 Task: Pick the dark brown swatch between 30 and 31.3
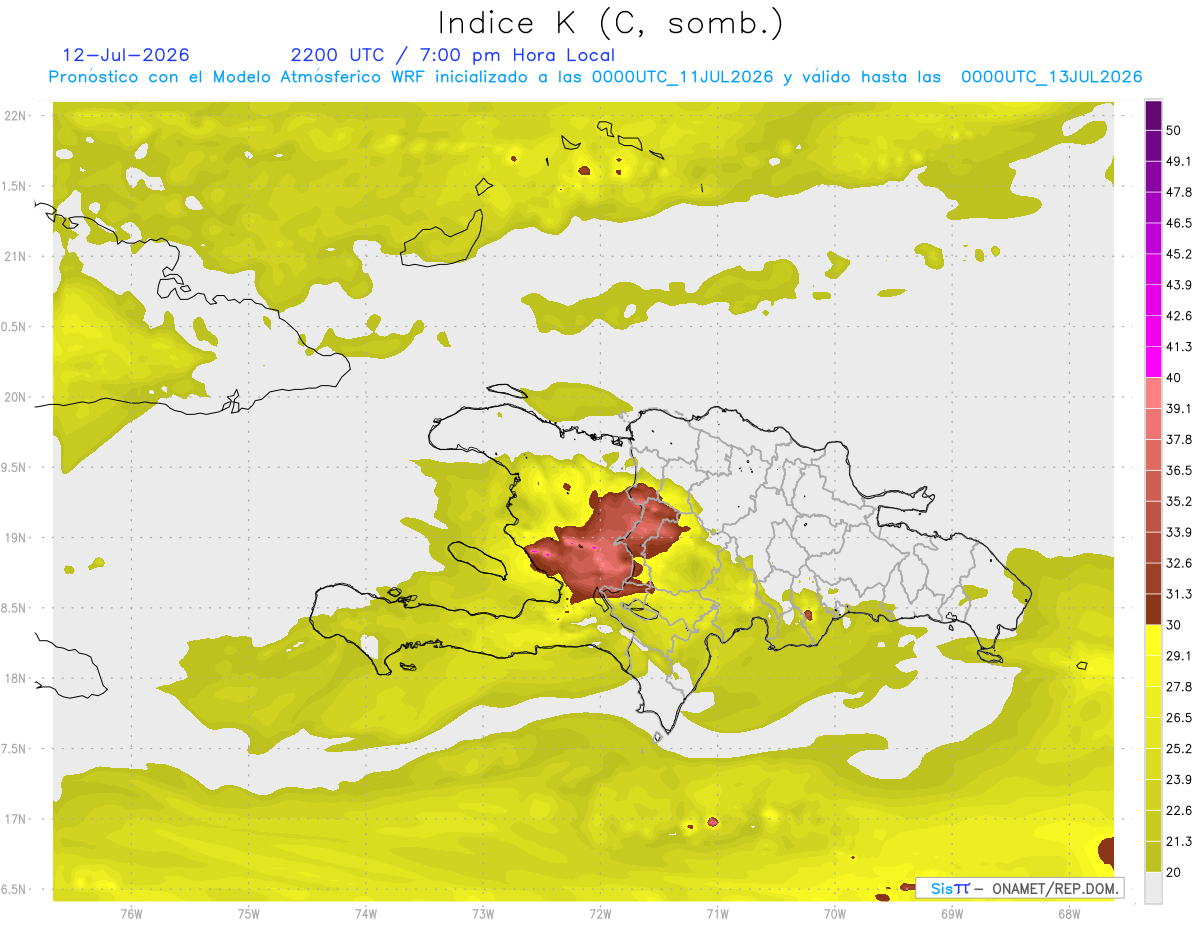1153,609
